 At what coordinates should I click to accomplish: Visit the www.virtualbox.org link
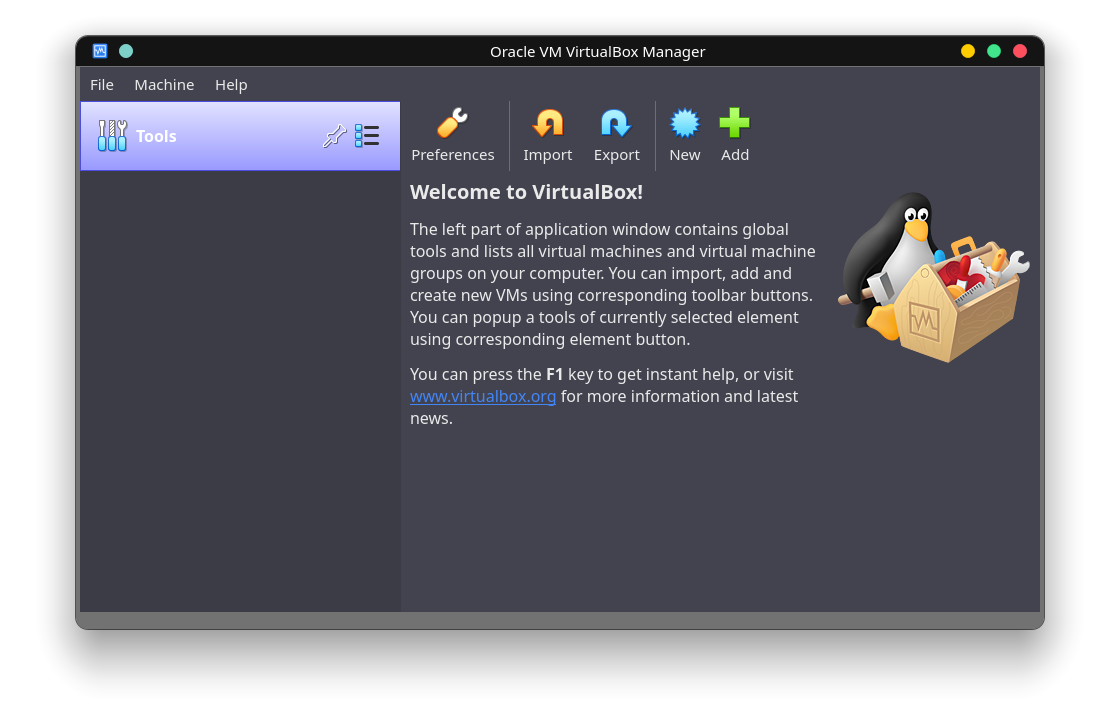[483, 396]
